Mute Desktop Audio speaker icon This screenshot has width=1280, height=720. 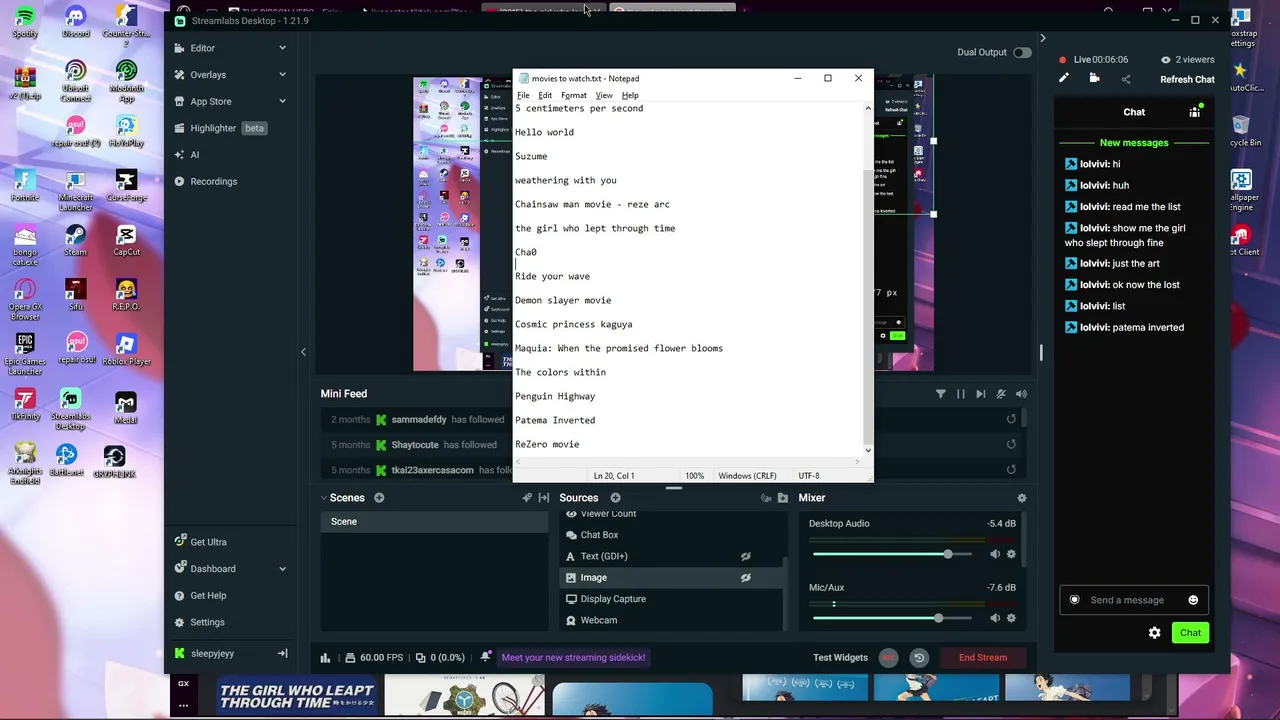(x=995, y=554)
